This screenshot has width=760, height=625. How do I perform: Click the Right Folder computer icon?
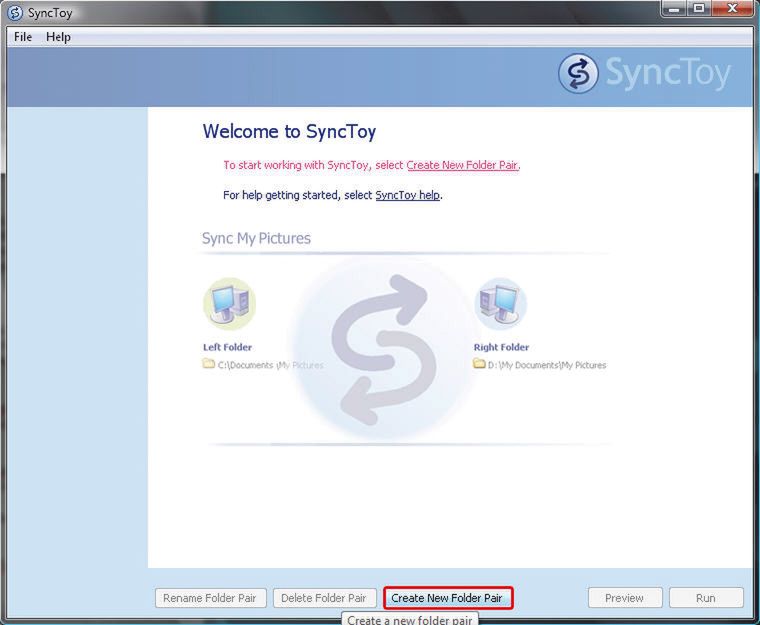click(x=500, y=304)
